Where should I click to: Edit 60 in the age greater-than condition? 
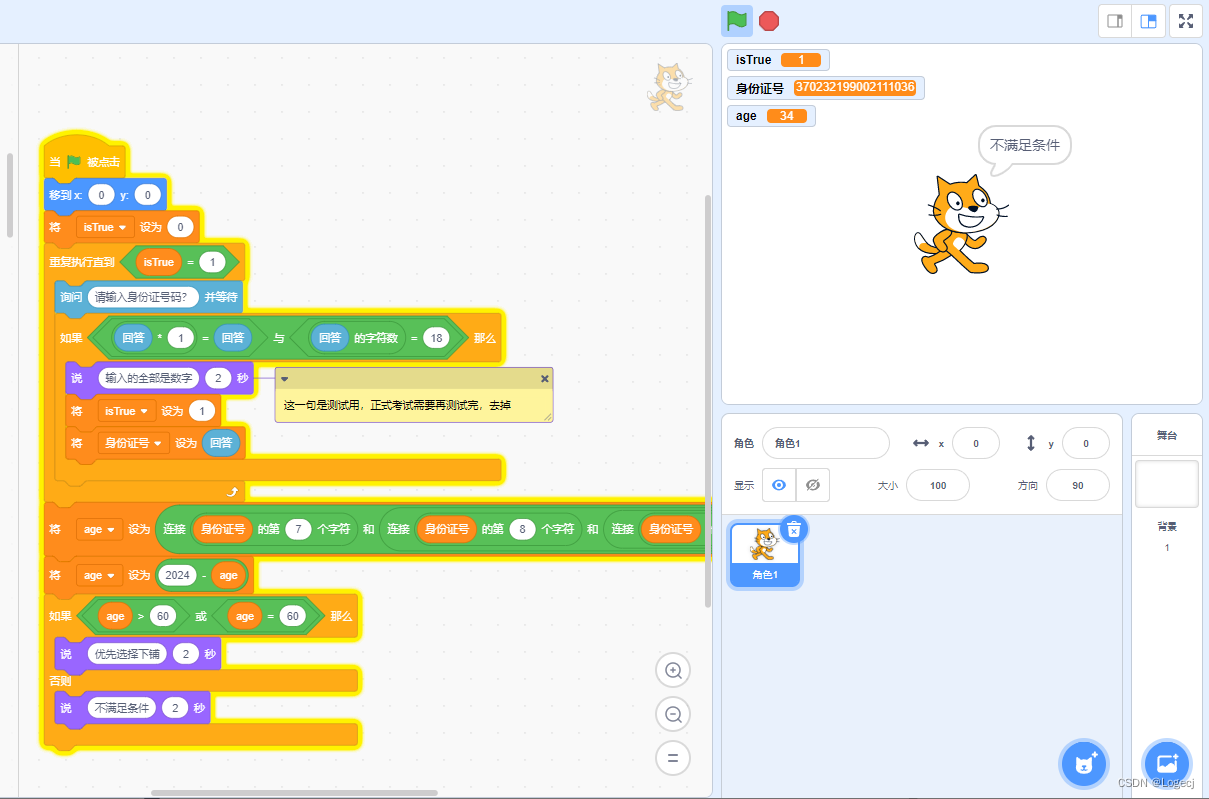[163, 616]
